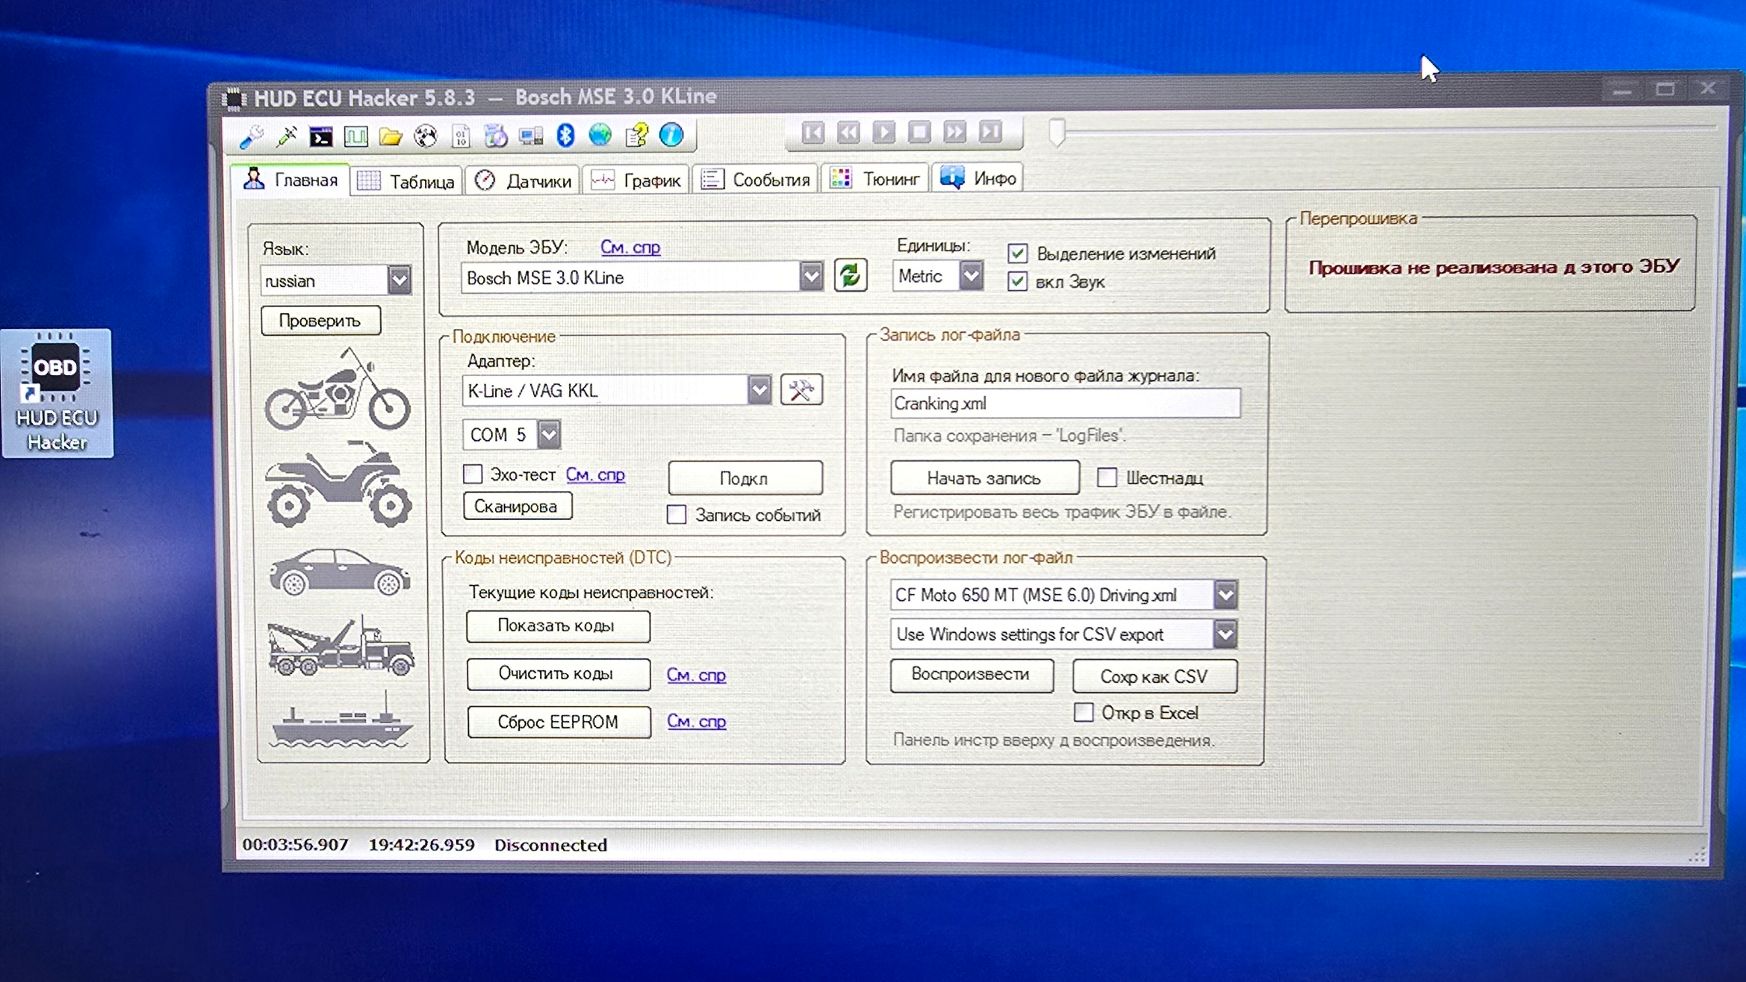
Task: Fast forward the log playback
Action: click(x=955, y=132)
